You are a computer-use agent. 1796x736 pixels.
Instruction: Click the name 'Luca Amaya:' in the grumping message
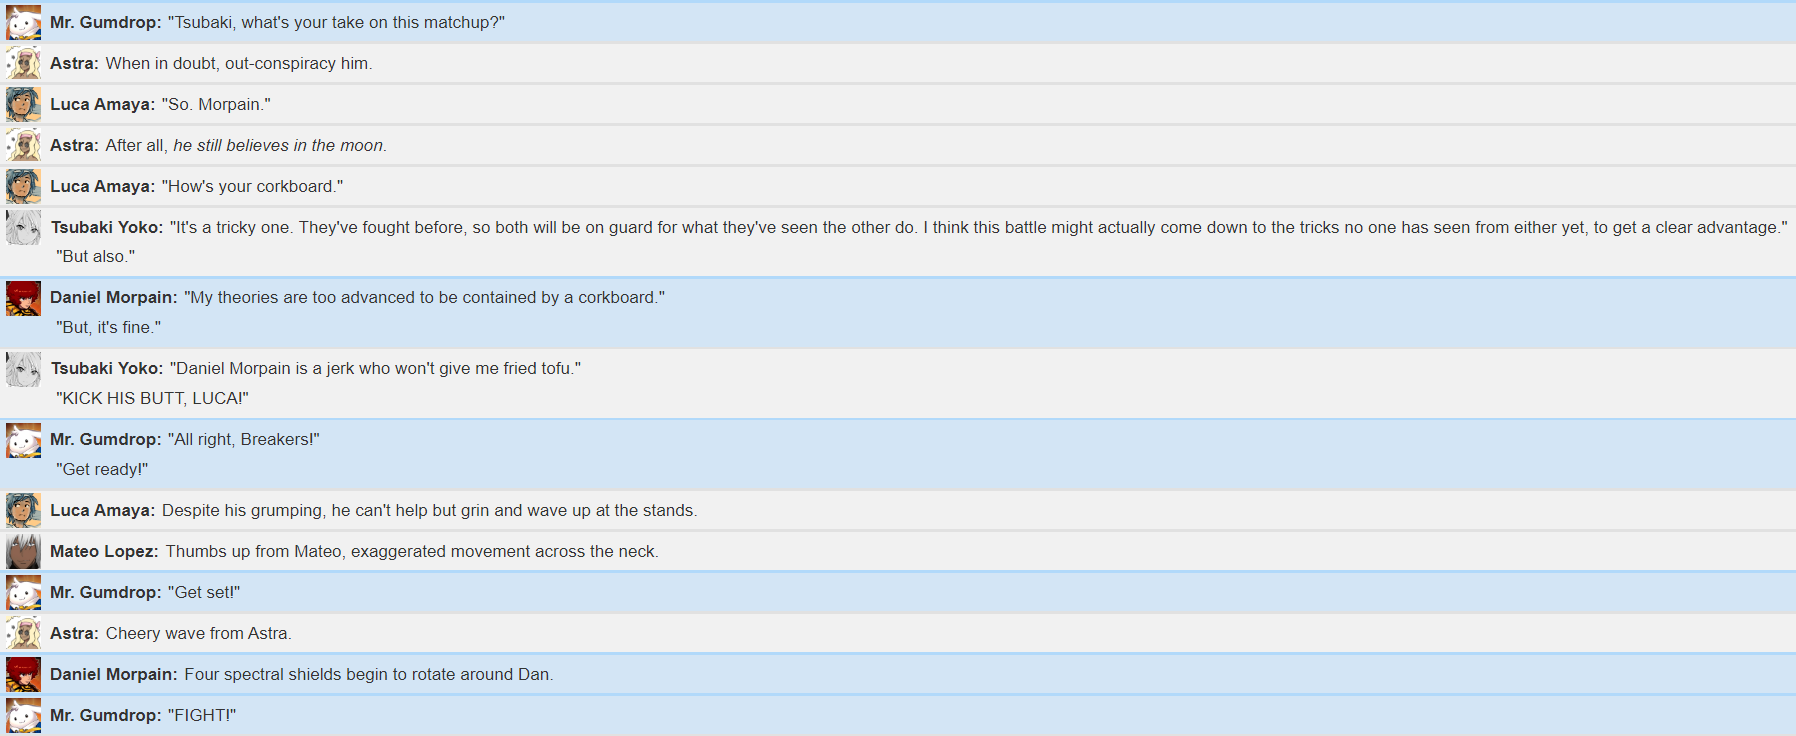pyautogui.click(x=103, y=511)
